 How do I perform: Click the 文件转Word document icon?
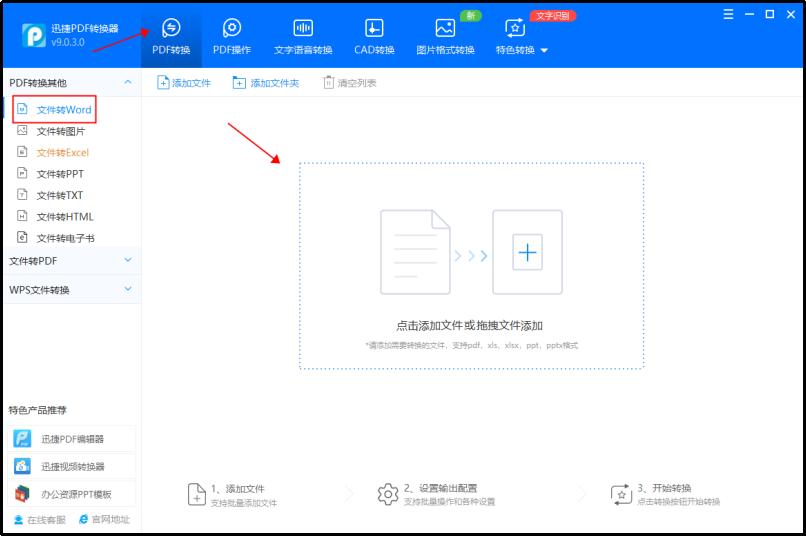[22, 109]
